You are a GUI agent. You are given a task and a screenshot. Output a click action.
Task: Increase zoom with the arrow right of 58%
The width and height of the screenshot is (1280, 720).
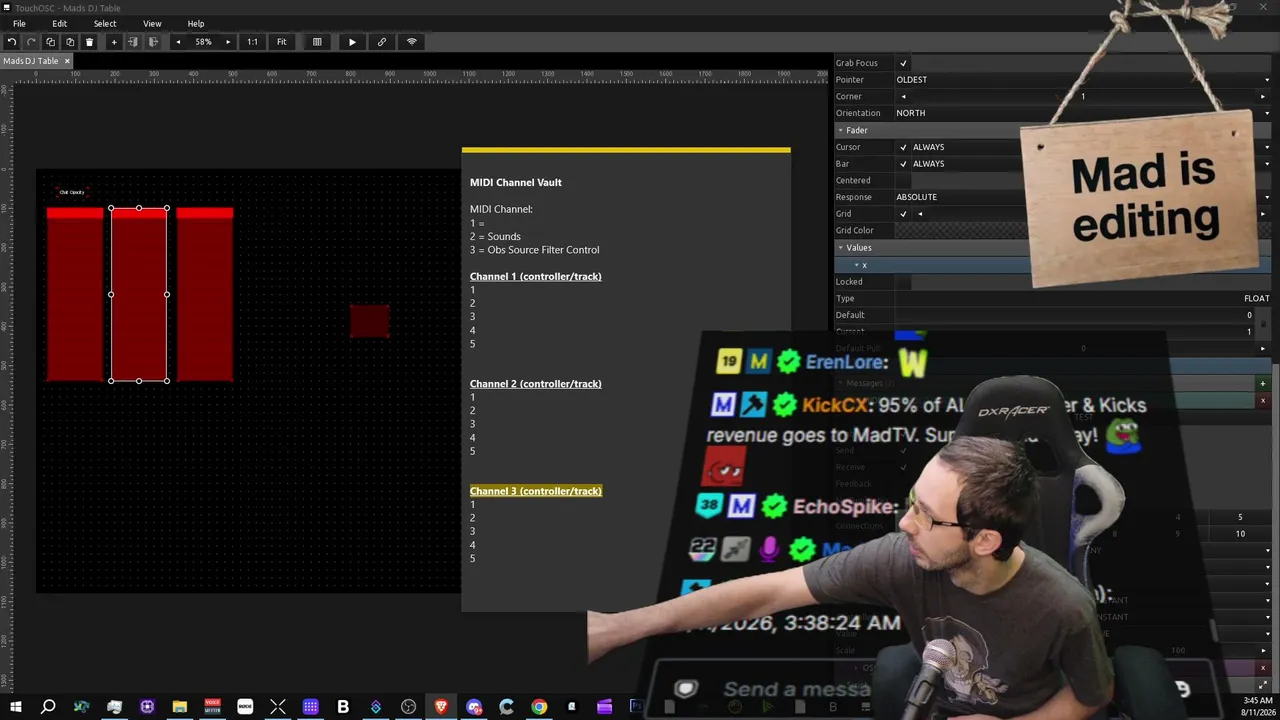click(x=228, y=42)
